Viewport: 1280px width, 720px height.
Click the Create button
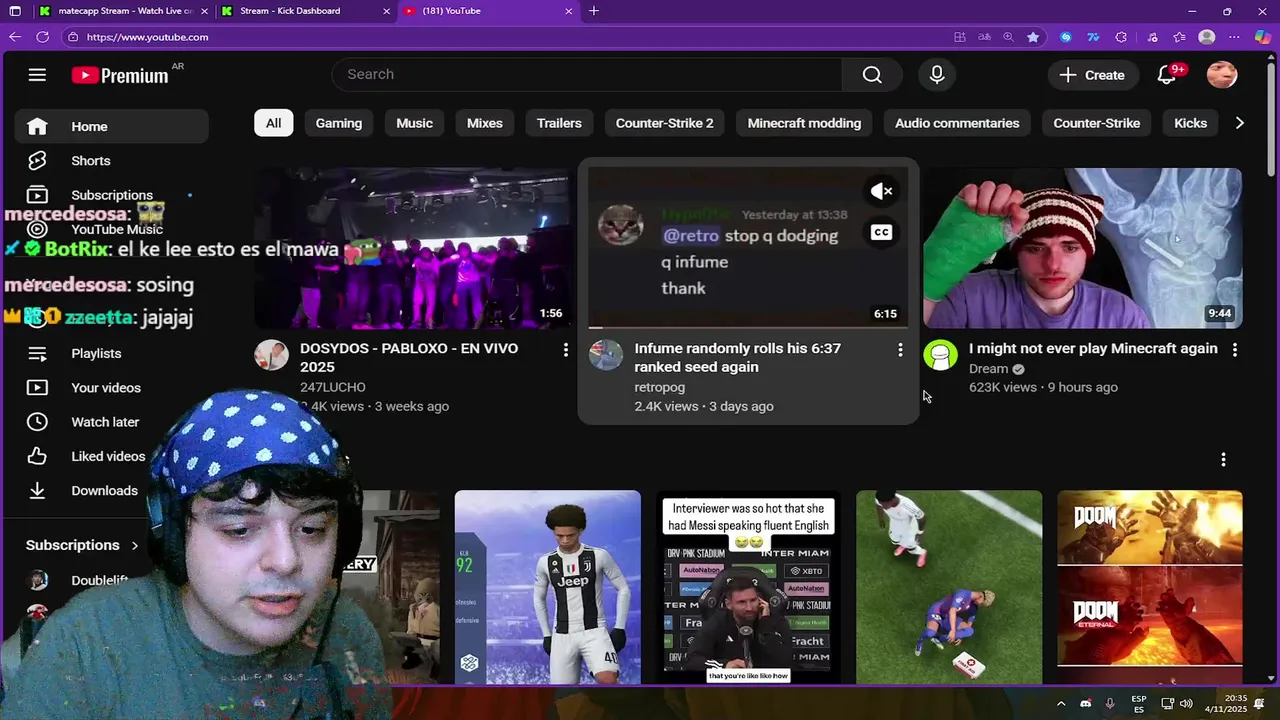1092,75
